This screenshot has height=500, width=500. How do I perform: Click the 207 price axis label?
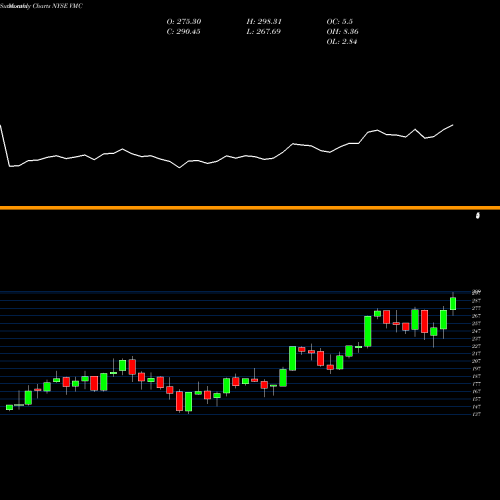pos(476,361)
